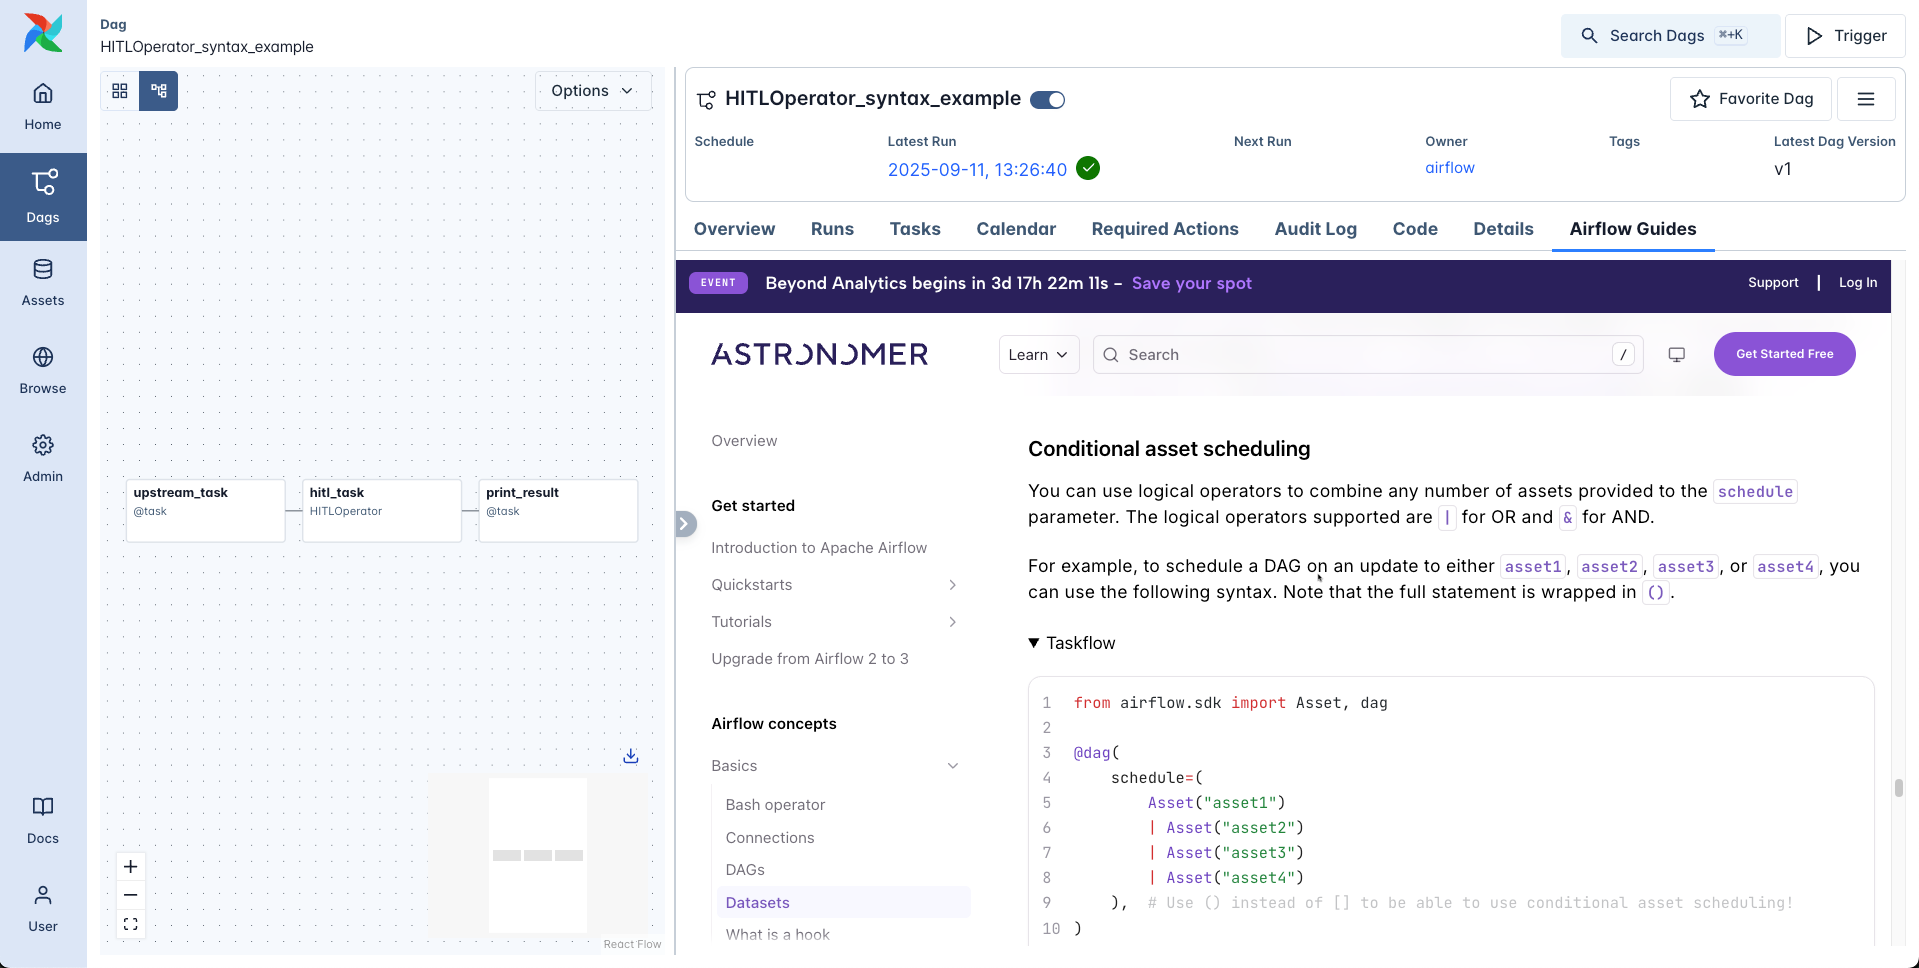This screenshot has height=968, width=1919.
Task: Expand the Quickstarts section
Action: click(952, 585)
